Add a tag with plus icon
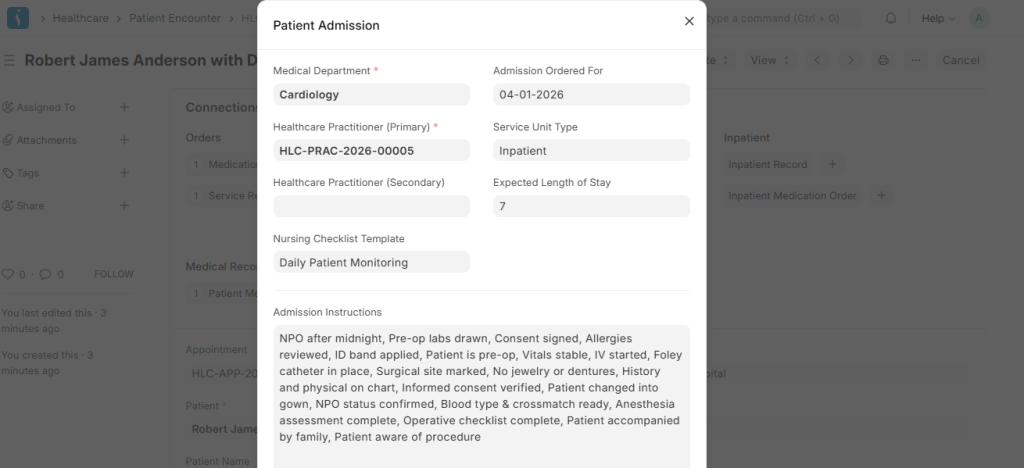The height and width of the screenshot is (468, 1024). (124, 173)
